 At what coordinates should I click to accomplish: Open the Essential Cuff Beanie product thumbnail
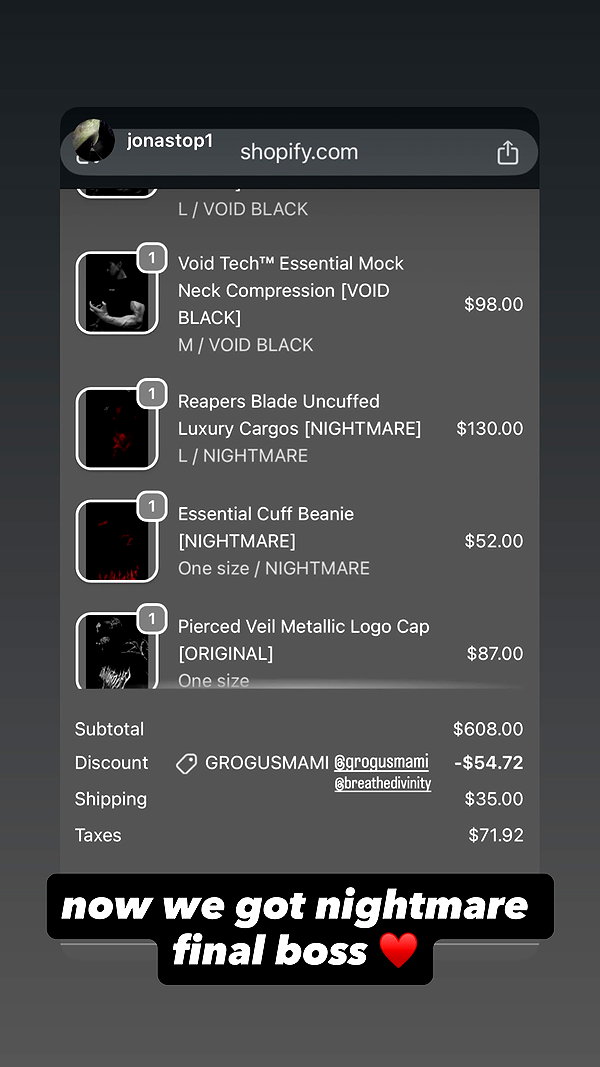point(117,541)
